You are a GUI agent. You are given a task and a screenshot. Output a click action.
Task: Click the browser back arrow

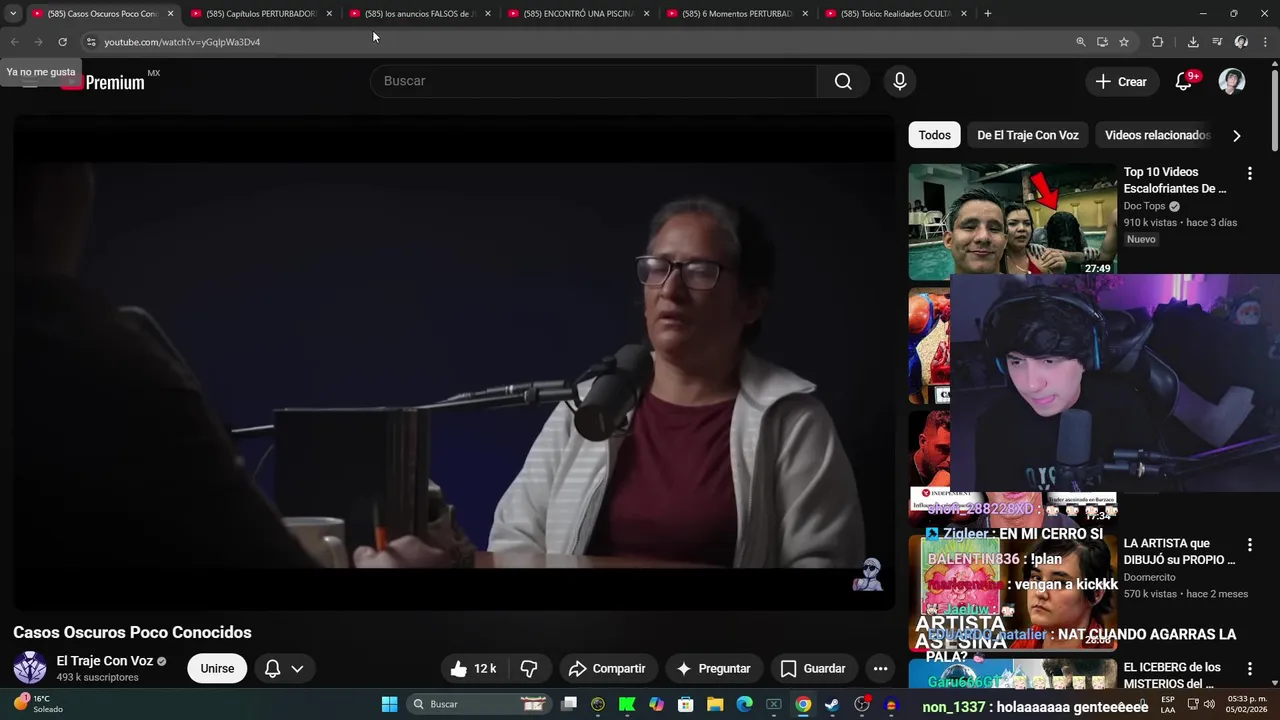point(14,42)
